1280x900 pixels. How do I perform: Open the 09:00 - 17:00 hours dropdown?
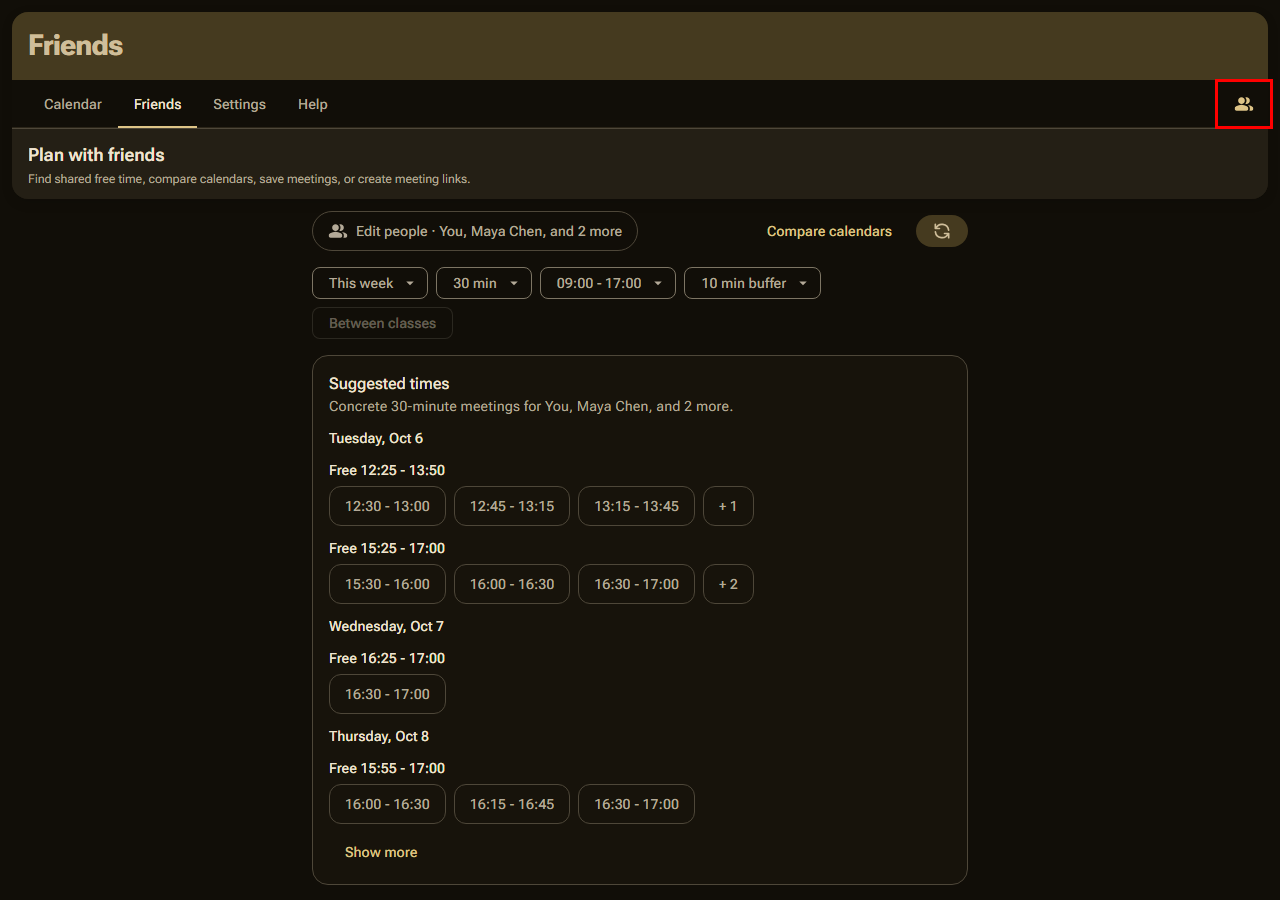[x=608, y=283]
